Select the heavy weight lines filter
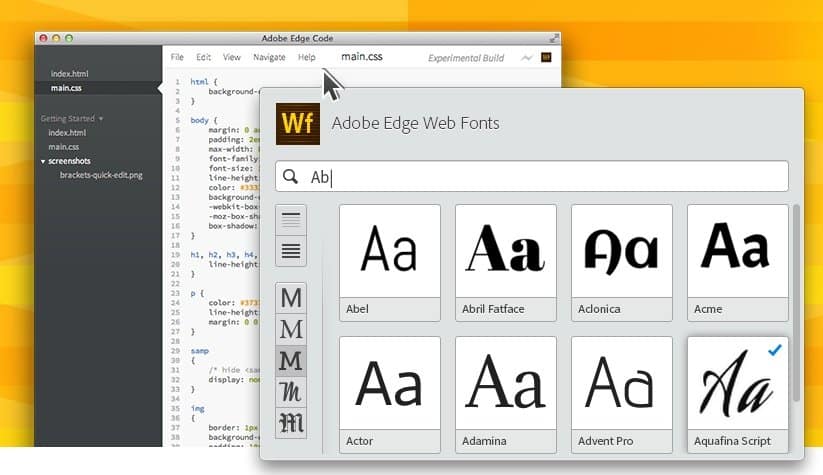Image resolution: width=823 pixels, height=475 pixels. pos(291,251)
